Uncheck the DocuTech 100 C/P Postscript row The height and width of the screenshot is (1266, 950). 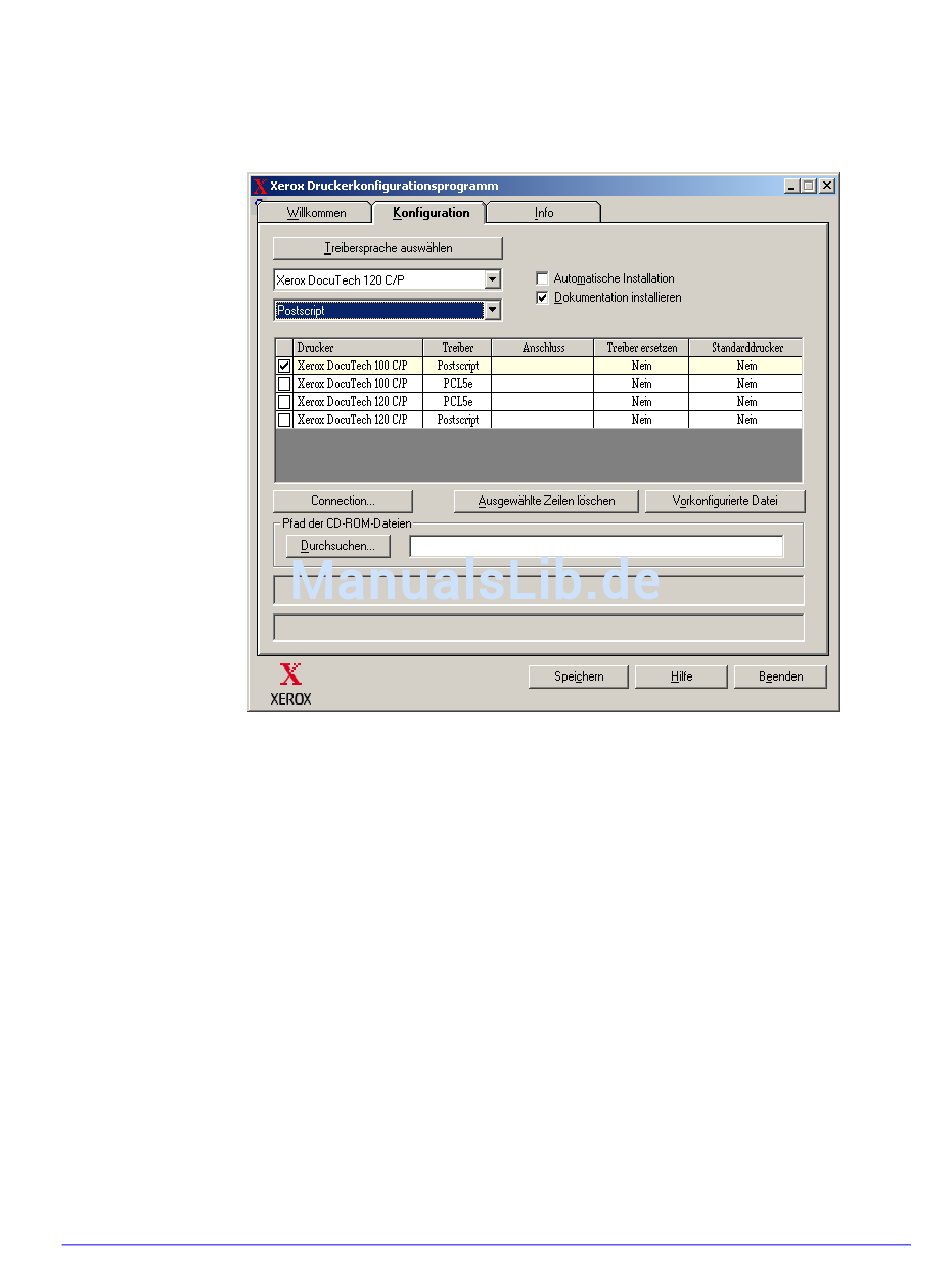284,366
